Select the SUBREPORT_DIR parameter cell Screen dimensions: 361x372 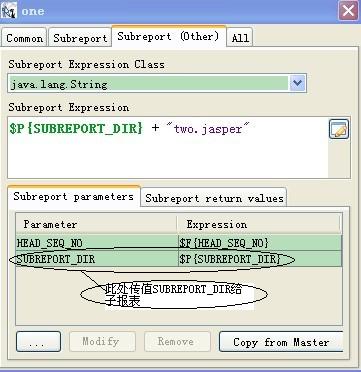[x=97, y=259]
